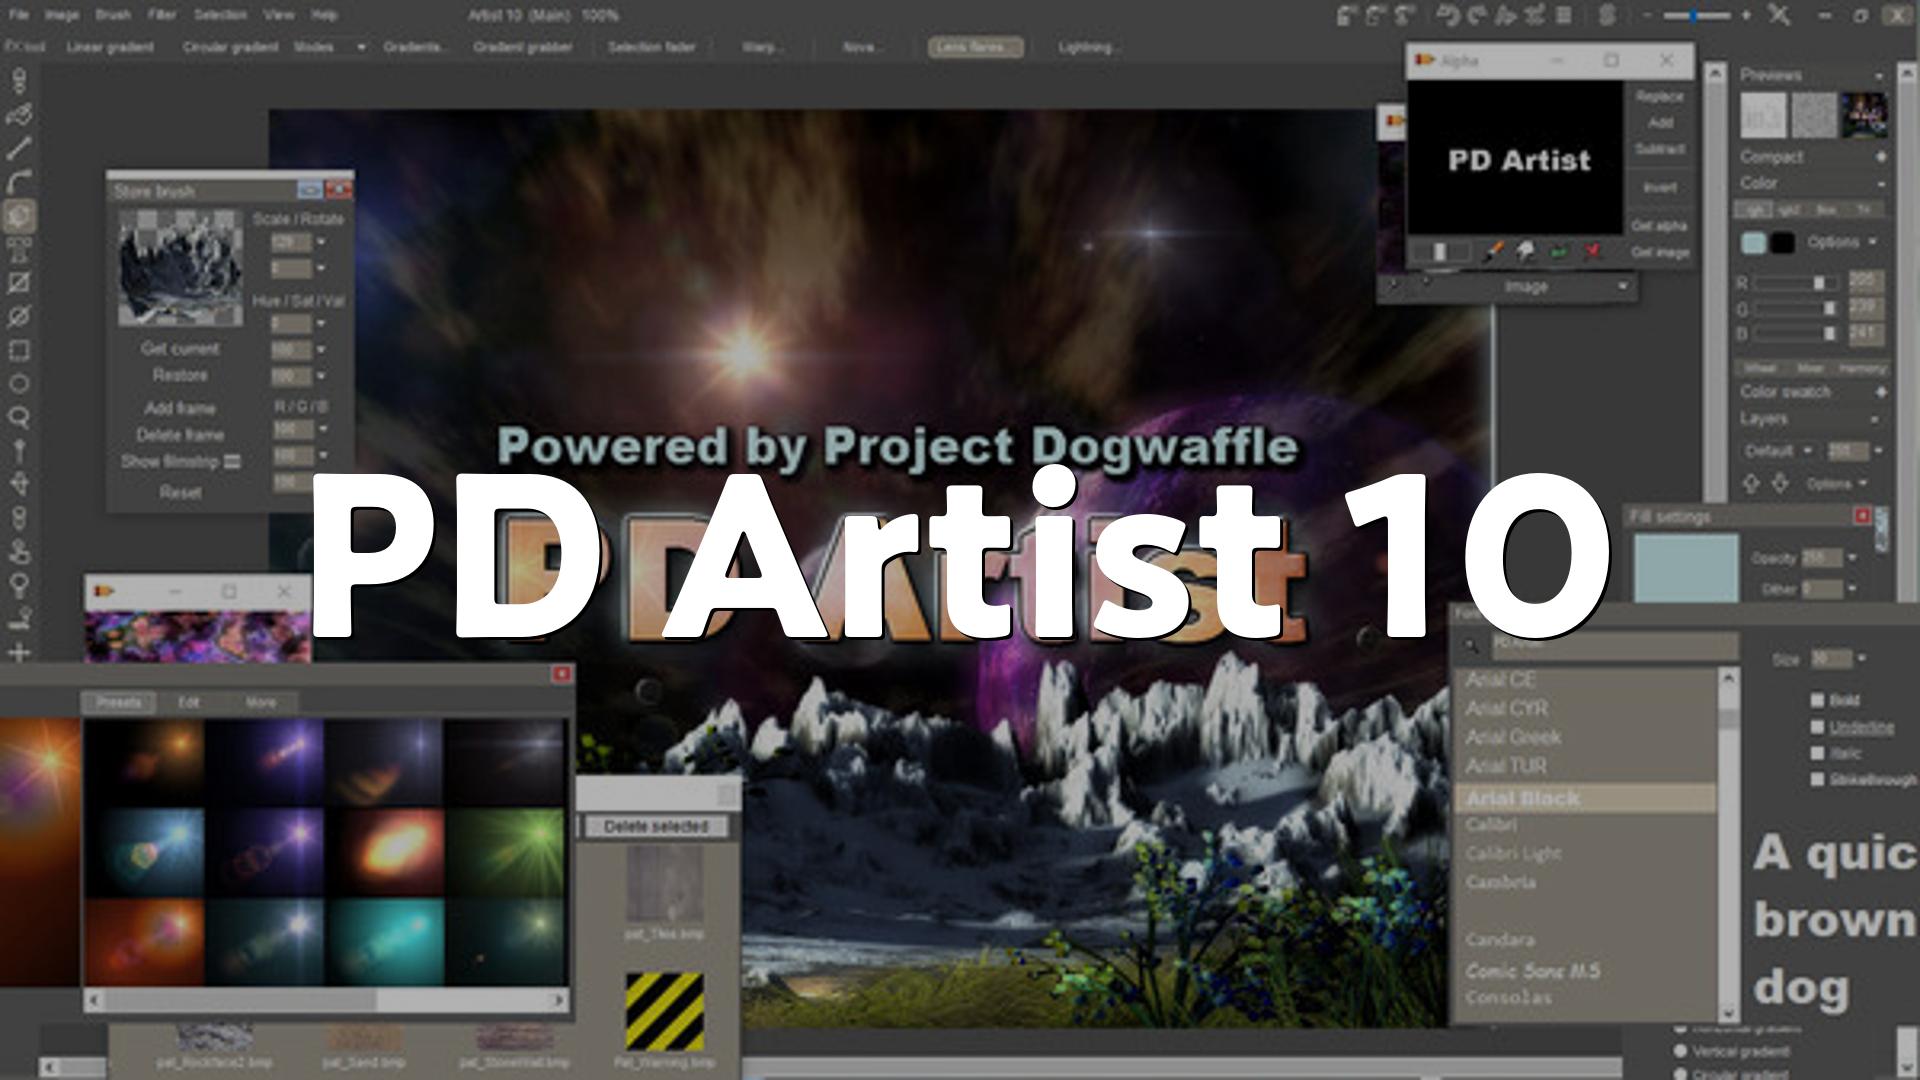Viewport: 1920px width, 1080px height.
Task: Adjust the R color slider
Action: [1797, 283]
